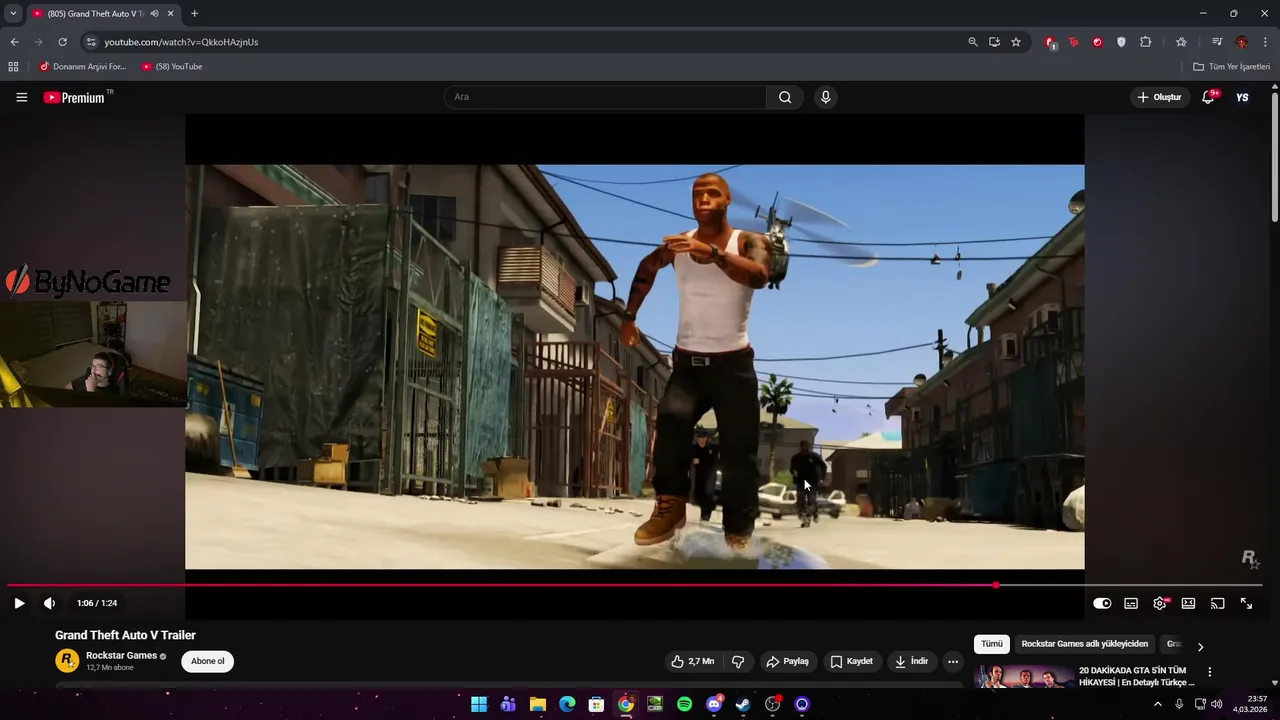Open the (58) YouTube bookmark
This screenshot has height=720, width=1280.
click(x=172, y=67)
